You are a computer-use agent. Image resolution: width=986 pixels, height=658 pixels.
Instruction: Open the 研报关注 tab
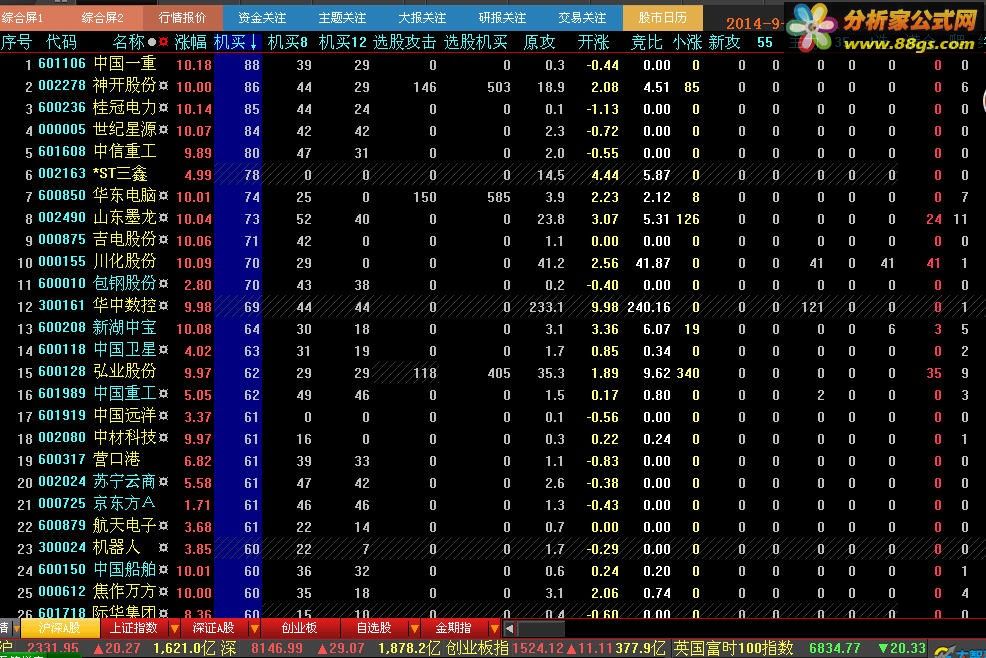click(502, 18)
